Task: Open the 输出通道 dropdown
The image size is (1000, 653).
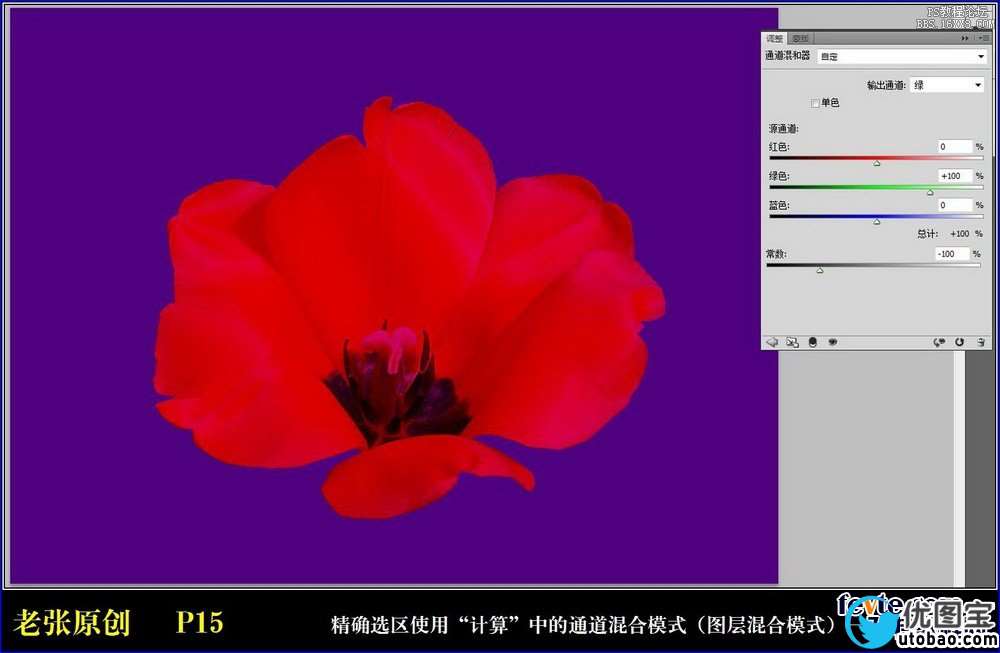Action: coord(947,85)
